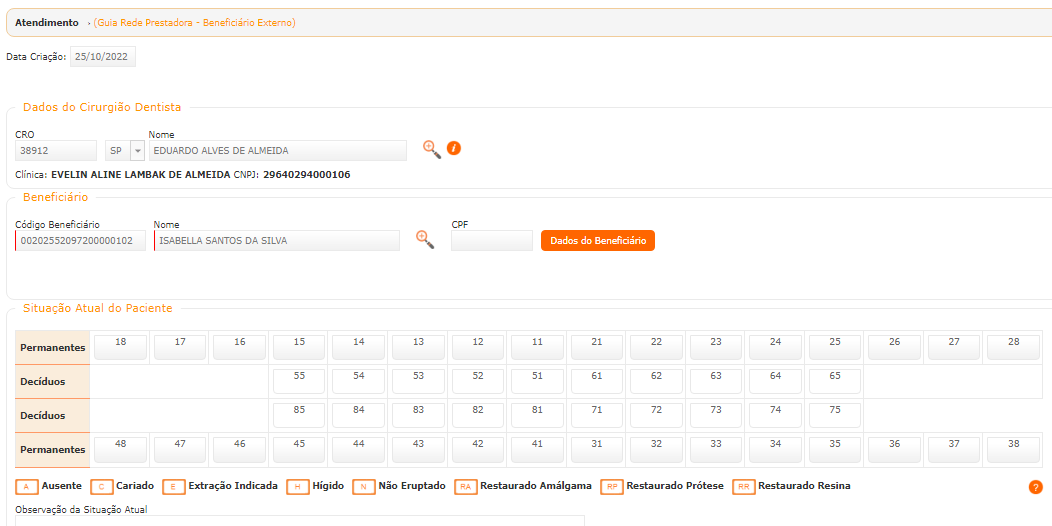Screen dimensions: 1052x526
Task: Click the CRO number field
Action: (56, 151)
